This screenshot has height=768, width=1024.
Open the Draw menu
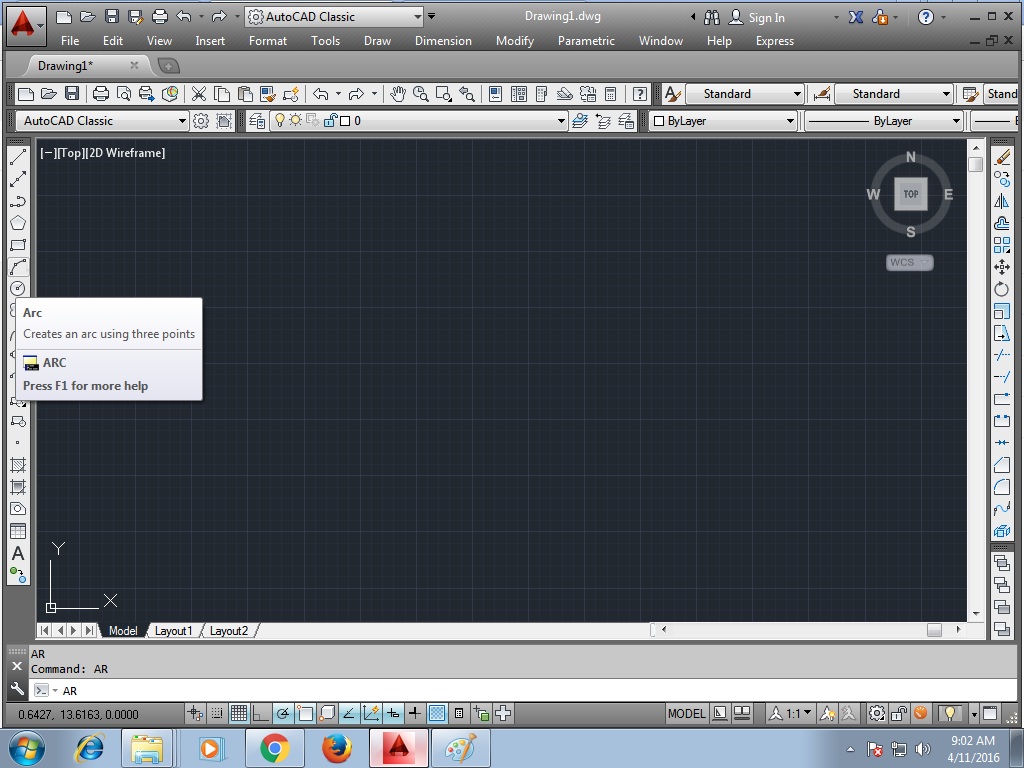pos(377,41)
